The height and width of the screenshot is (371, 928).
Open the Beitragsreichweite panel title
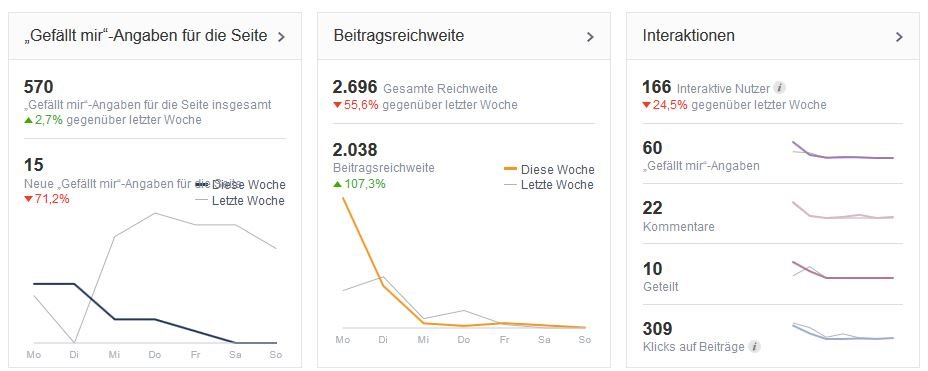coord(399,36)
